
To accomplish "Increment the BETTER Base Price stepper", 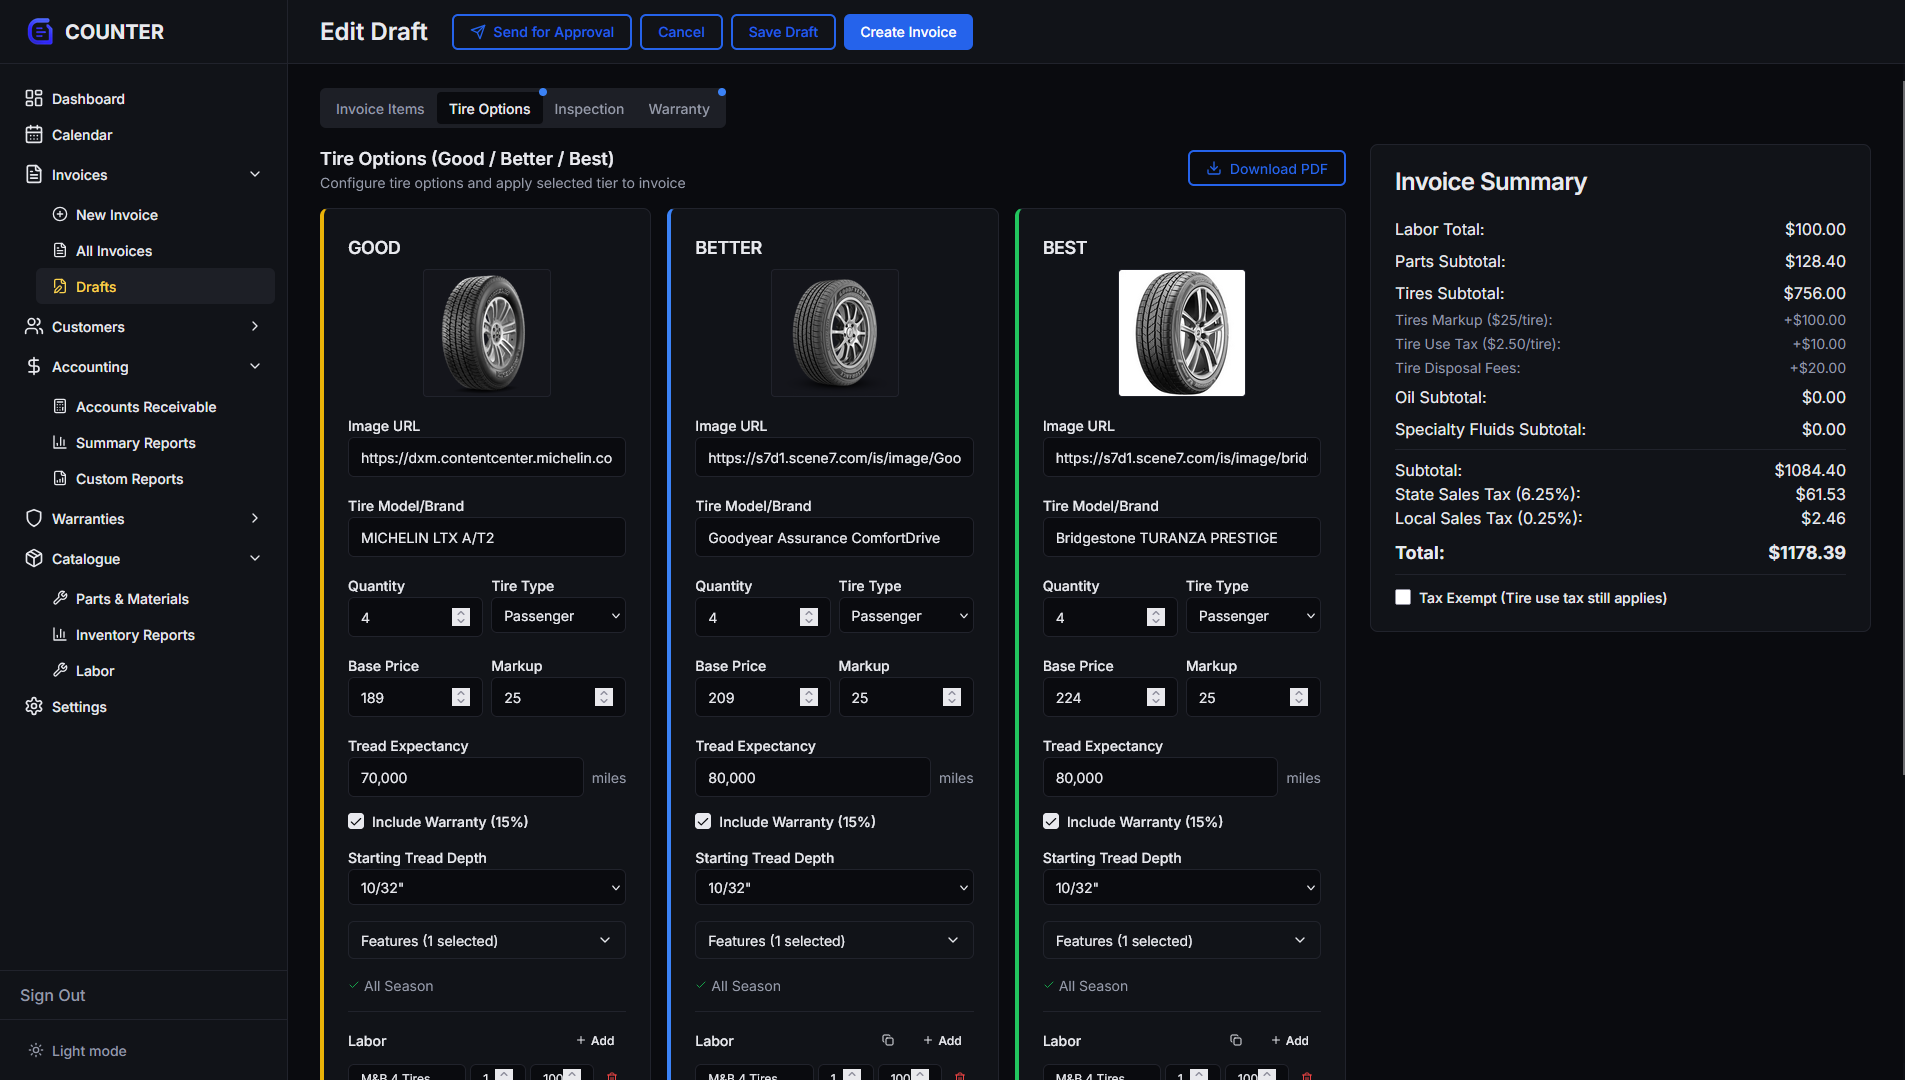I will coord(809,692).
